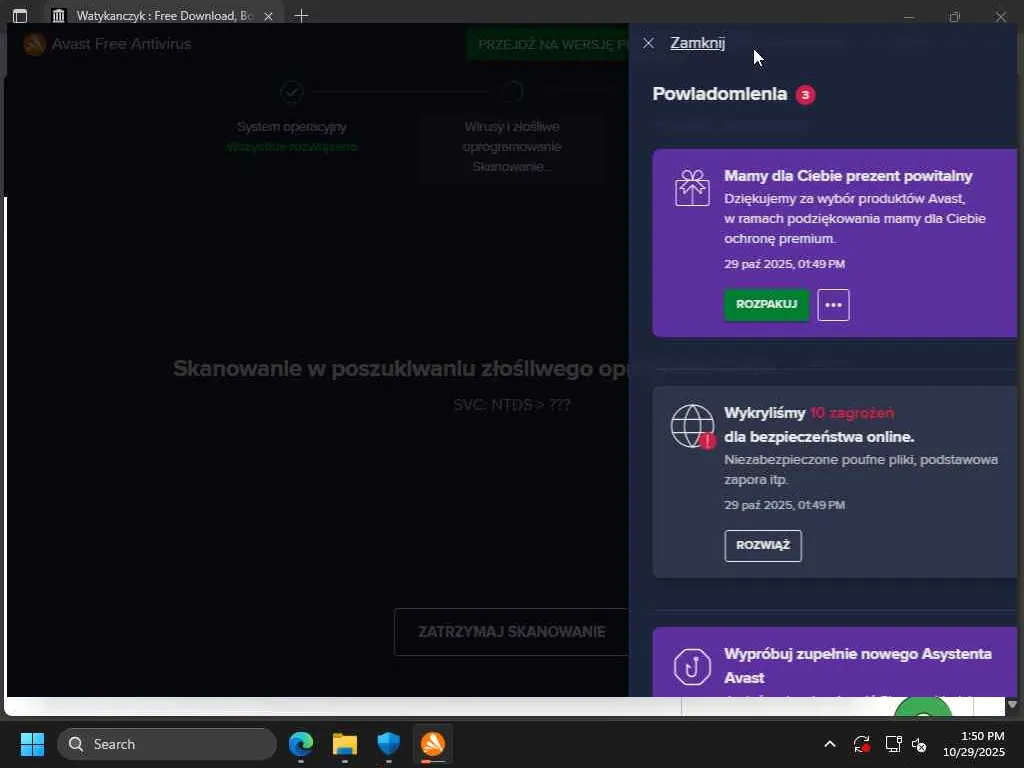The width and height of the screenshot is (1024, 768).
Task: Open the Windows Start menu
Action: 32,744
